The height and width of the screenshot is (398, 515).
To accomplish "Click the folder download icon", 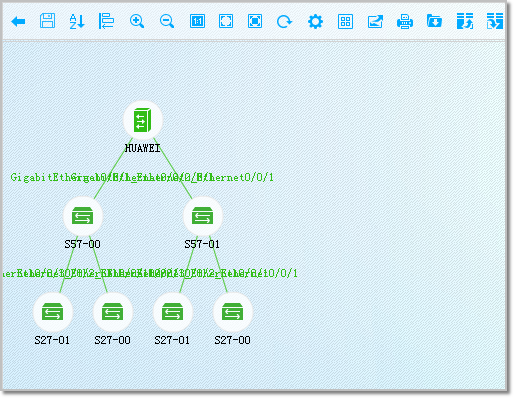I will [x=434, y=21].
